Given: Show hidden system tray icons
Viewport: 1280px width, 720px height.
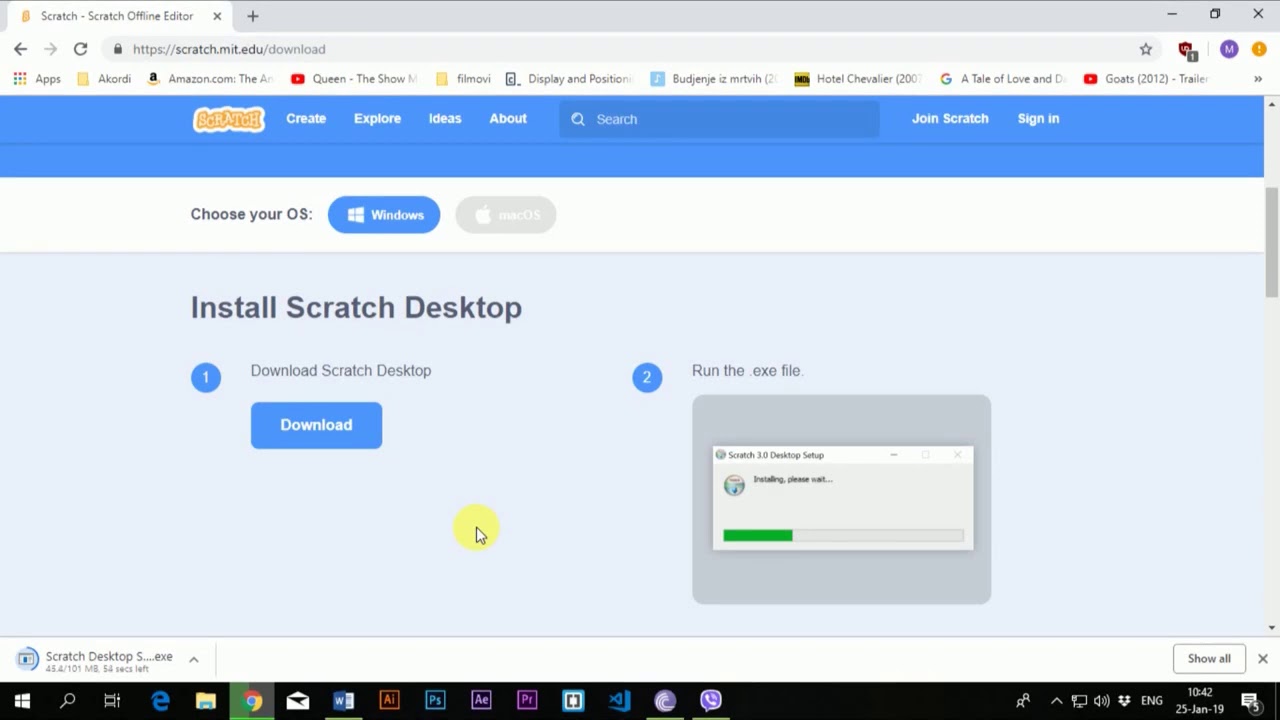Looking at the screenshot, I should [1056, 701].
